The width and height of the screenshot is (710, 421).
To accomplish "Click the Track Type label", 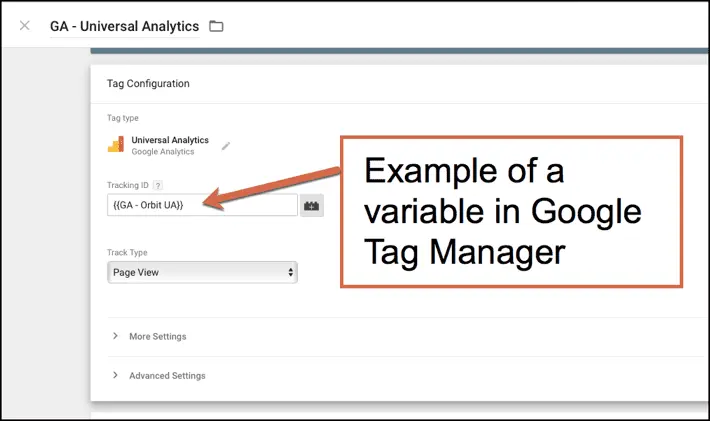I will pos(126,253).
